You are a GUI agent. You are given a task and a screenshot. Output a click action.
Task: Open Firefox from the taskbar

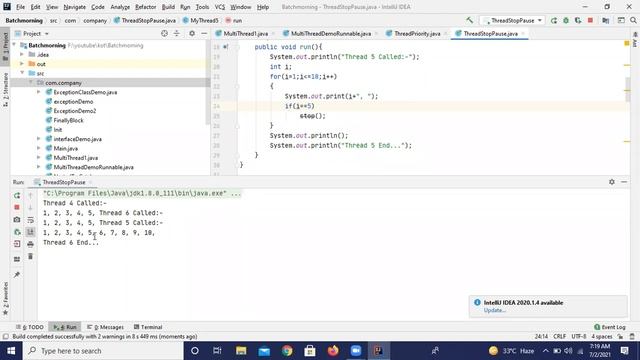[x=333, y=351]
